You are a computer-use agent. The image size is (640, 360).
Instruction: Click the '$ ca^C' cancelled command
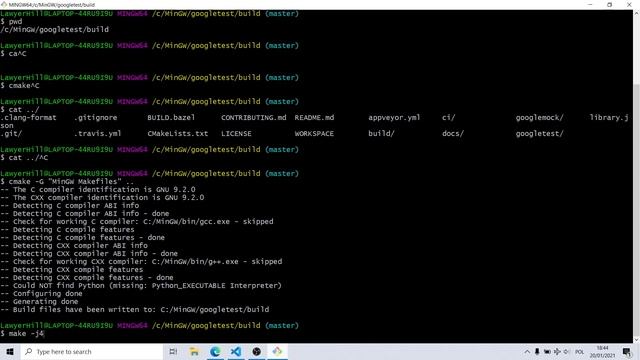pos(13,53)
